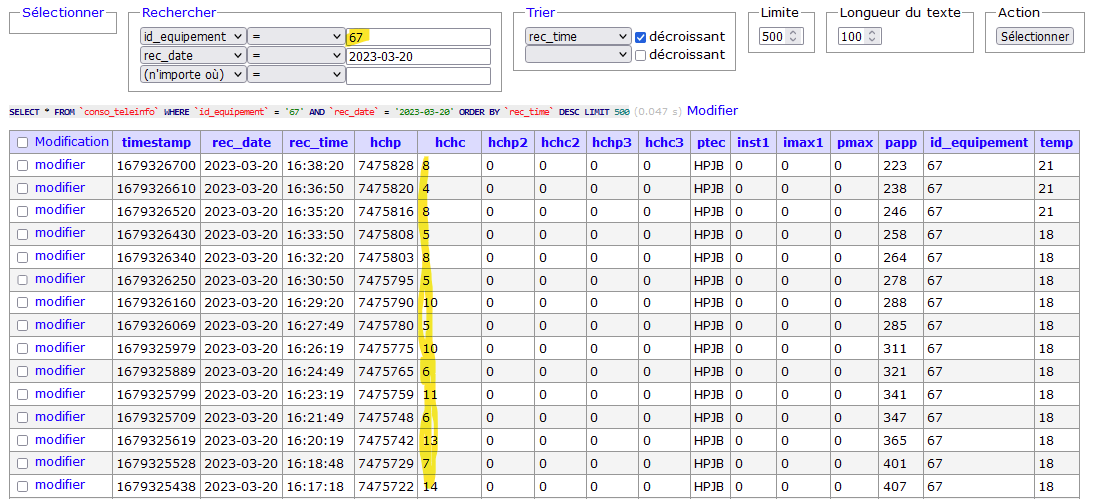Click modifier link for row 1679325438

60,485
